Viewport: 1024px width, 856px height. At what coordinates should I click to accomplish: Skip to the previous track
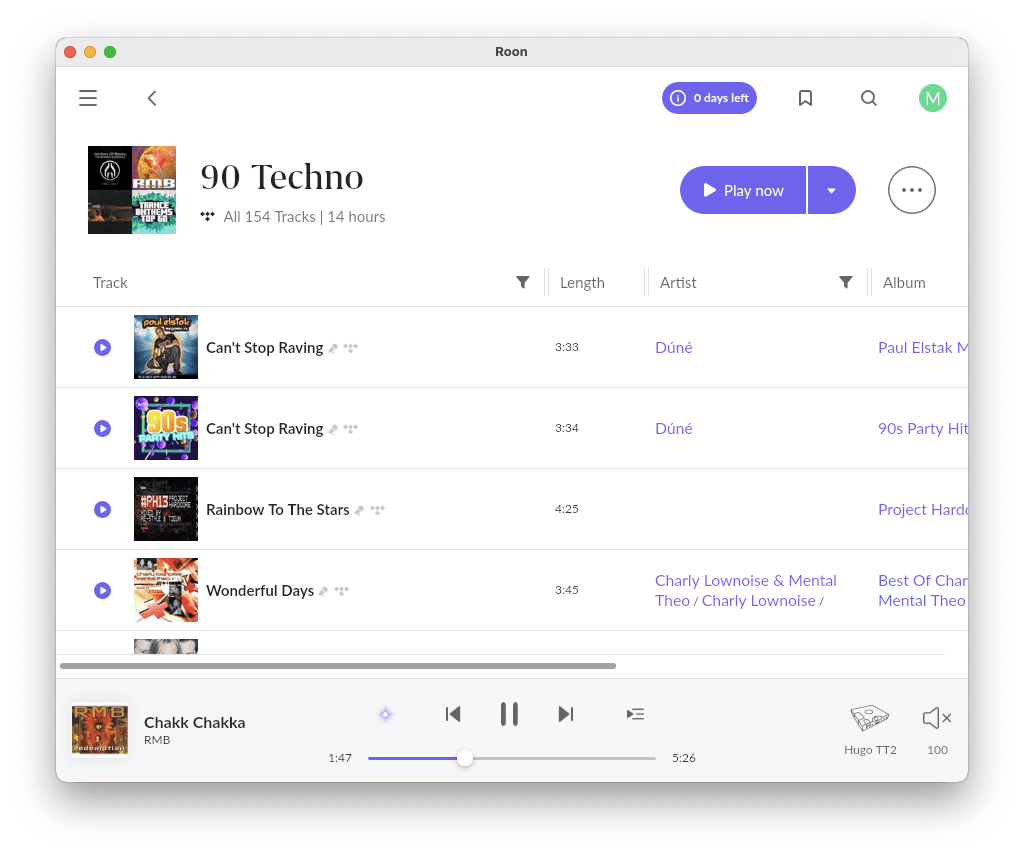coord(453,714)
